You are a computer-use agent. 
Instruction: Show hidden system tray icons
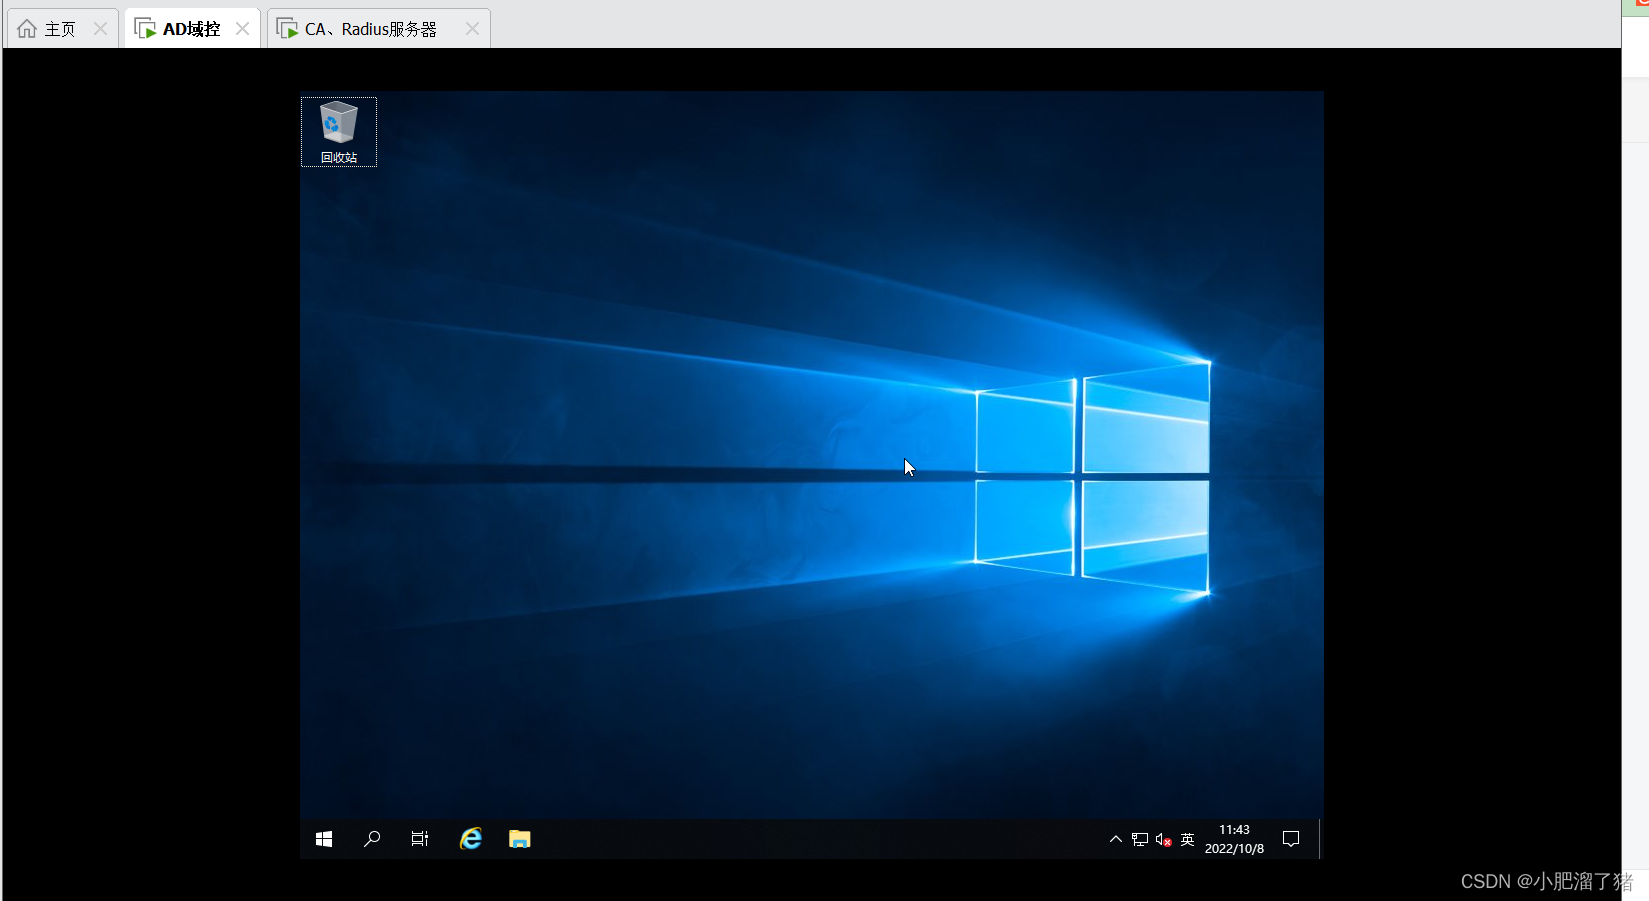[1116, 839]
